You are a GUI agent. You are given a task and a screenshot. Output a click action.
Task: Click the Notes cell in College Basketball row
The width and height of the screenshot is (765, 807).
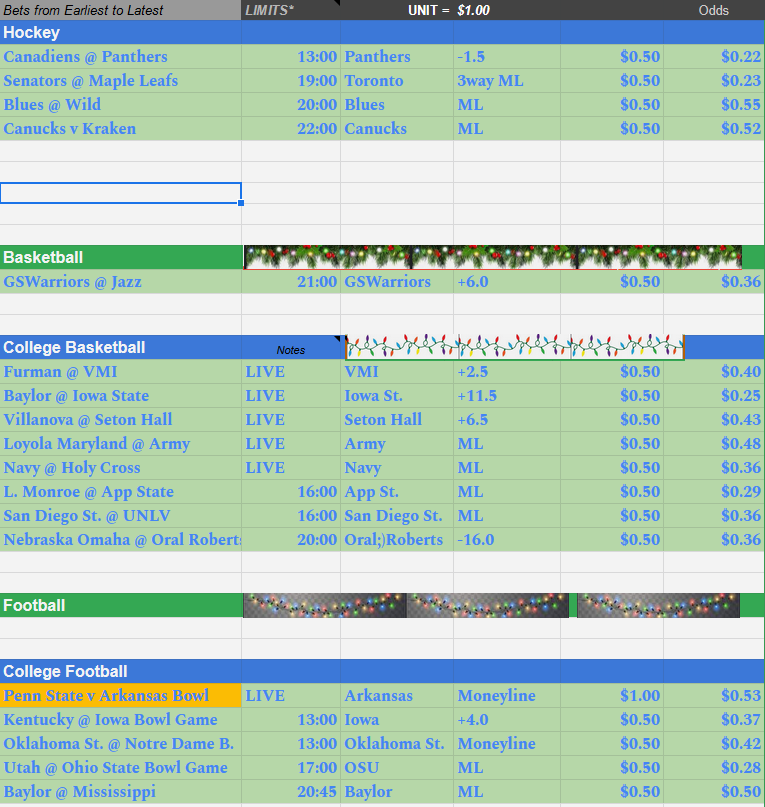point(291,347)
